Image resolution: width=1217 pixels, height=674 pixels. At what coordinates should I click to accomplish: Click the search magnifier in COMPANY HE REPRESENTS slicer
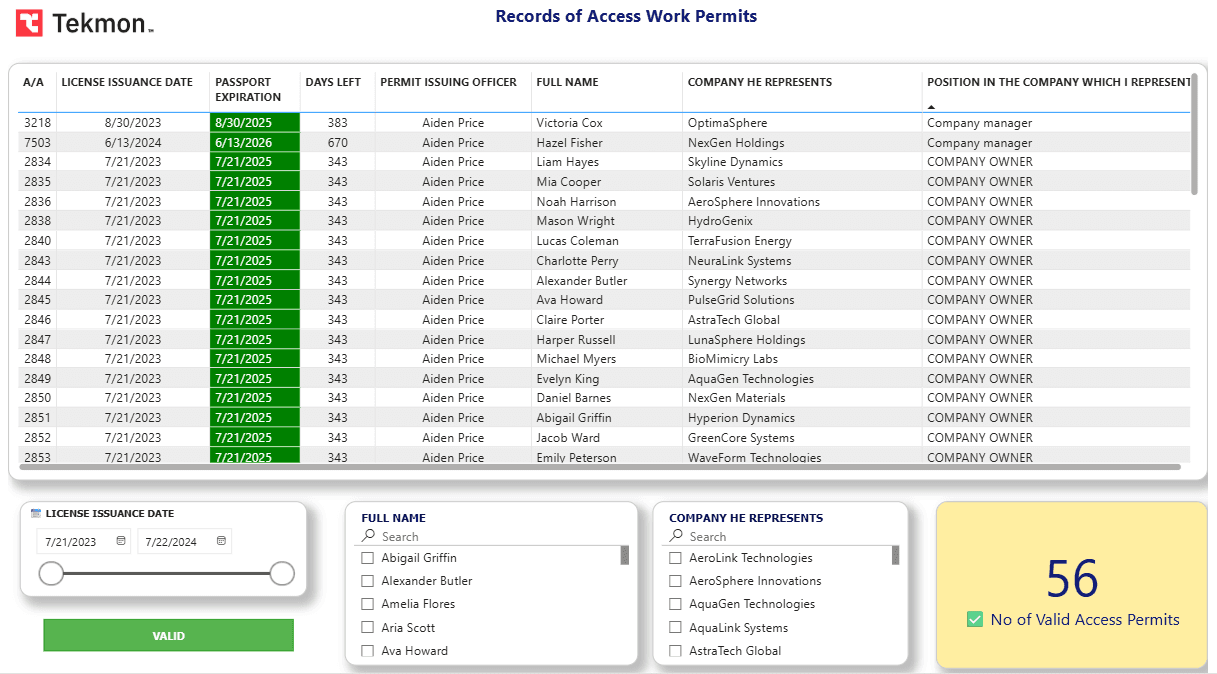pos(676,536)
